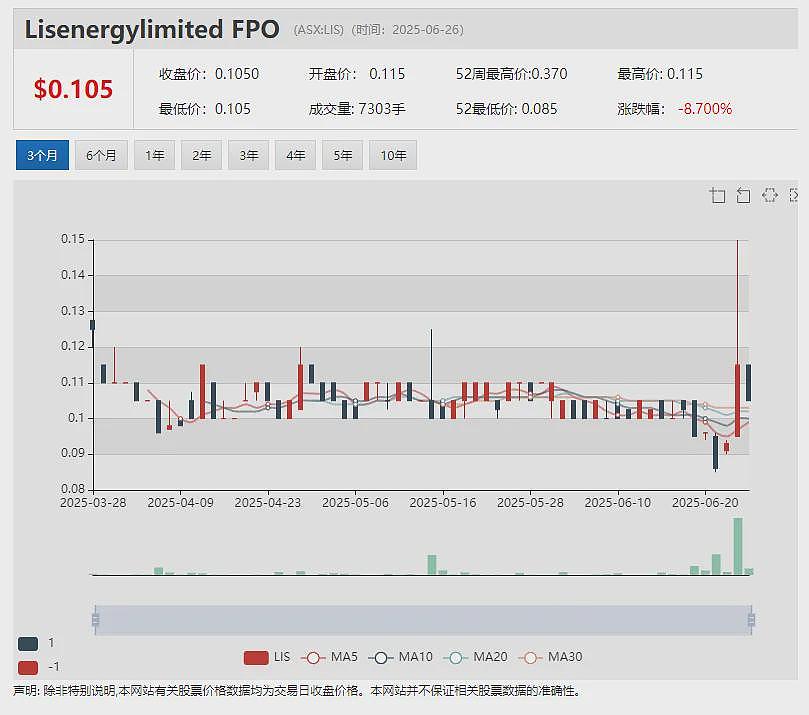Viewport: 809px width, 715px height.
Task: Select the 3个月 time range tab
Action: click(x=42, y=155)
